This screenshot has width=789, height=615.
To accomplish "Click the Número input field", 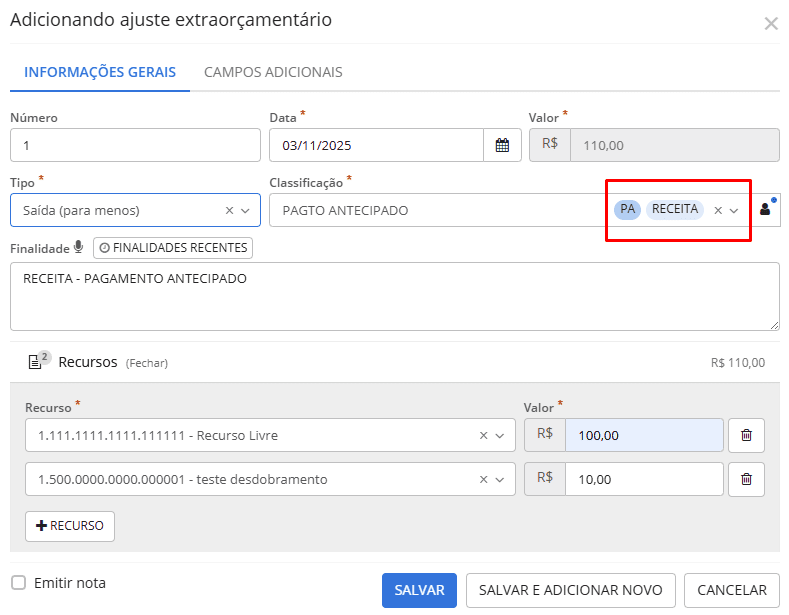I will [135, 145].
